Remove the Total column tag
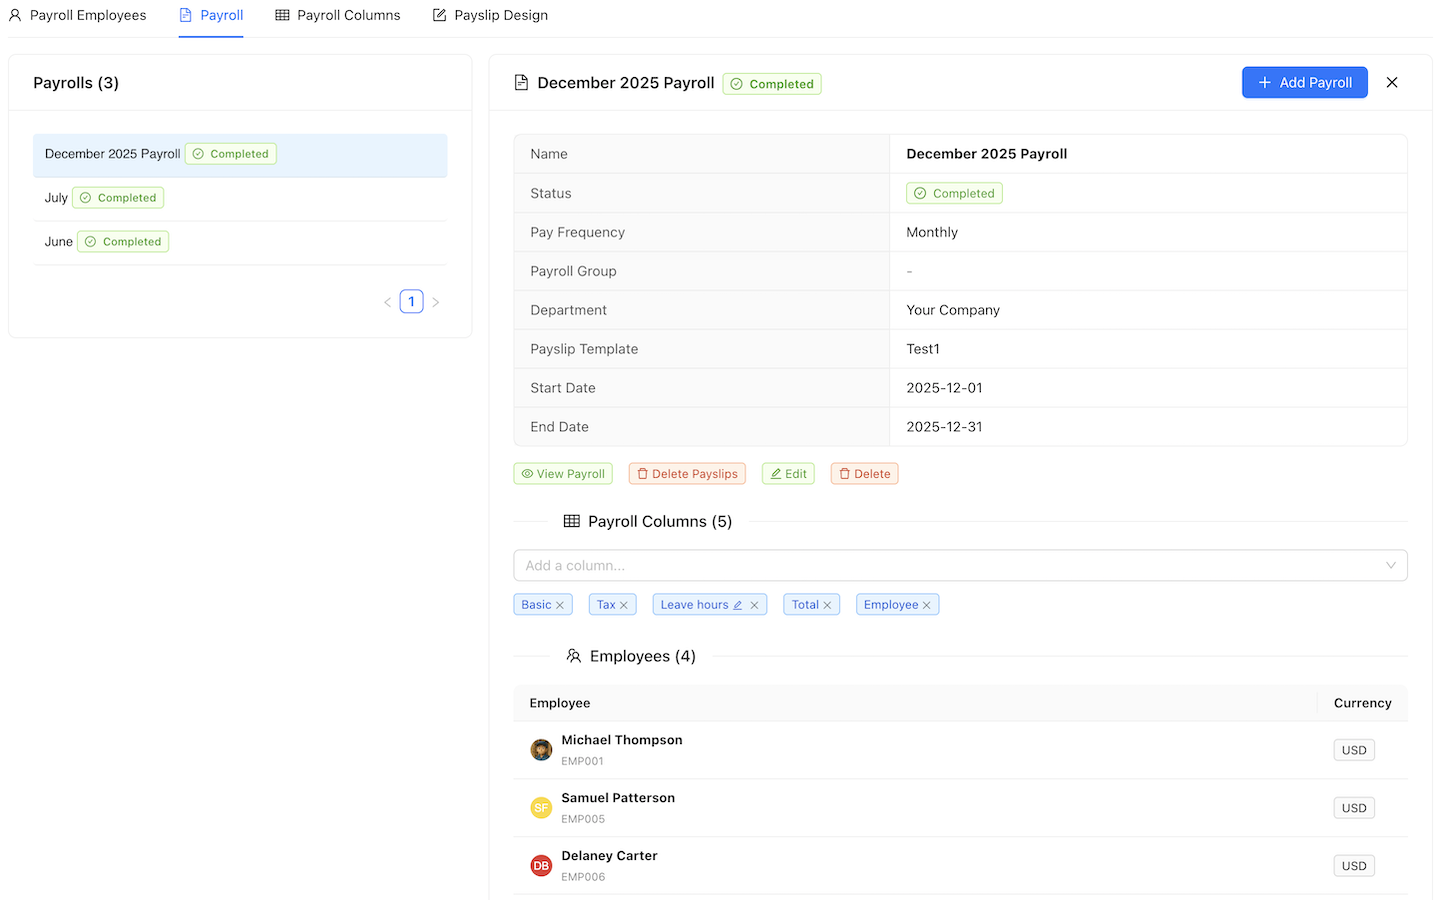The image size is (1440, 900). (827, 604)
